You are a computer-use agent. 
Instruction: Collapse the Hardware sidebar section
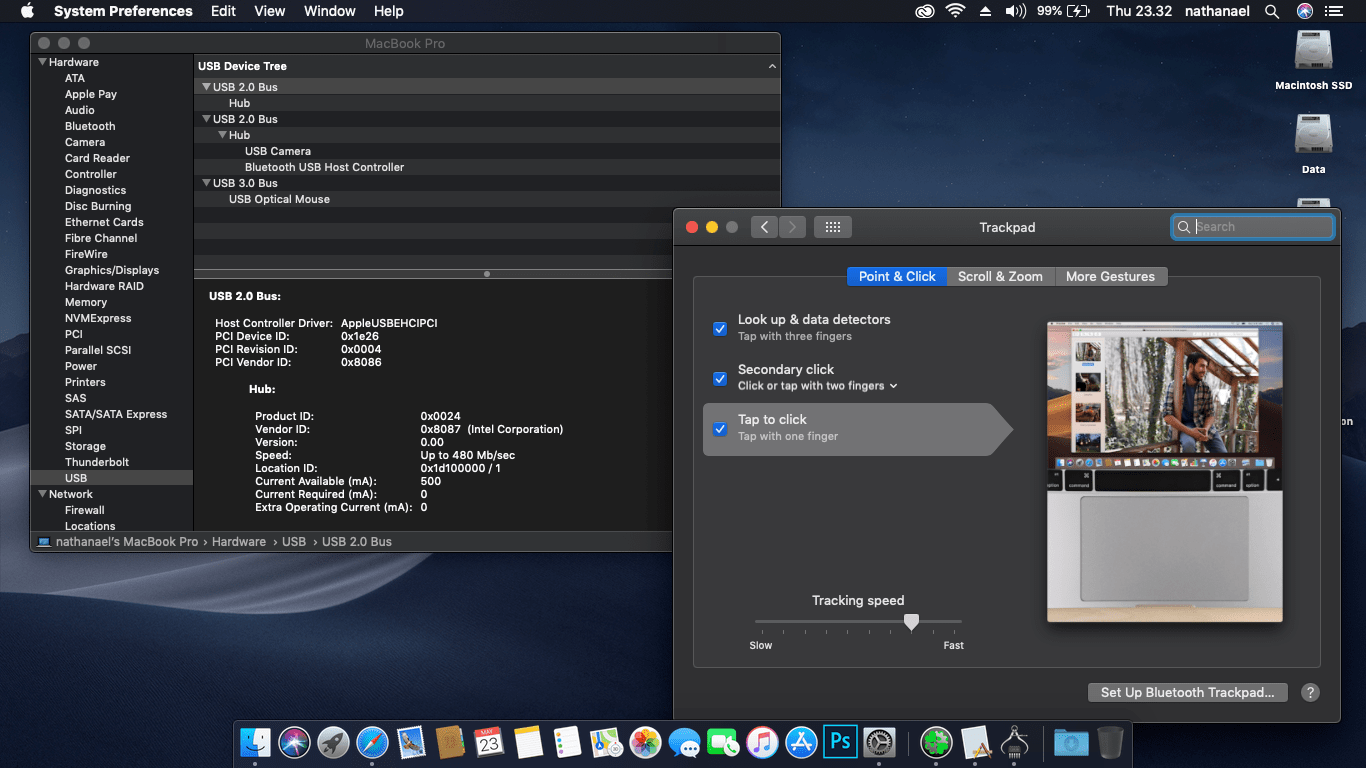point(42,62)
